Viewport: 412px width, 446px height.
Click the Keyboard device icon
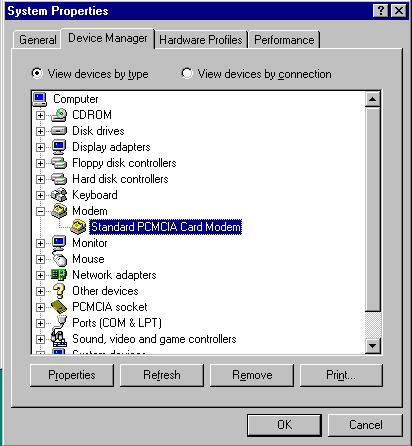coord(59,195)
